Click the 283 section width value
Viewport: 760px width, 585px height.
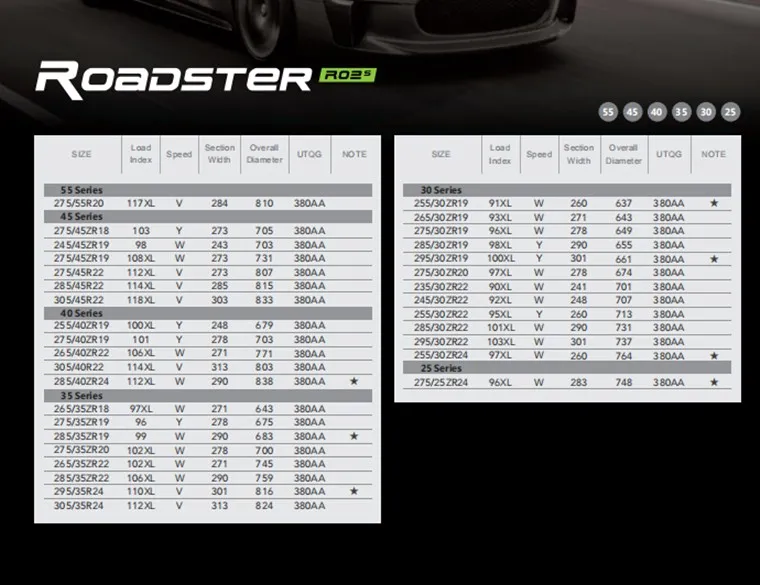coord(579,382)
